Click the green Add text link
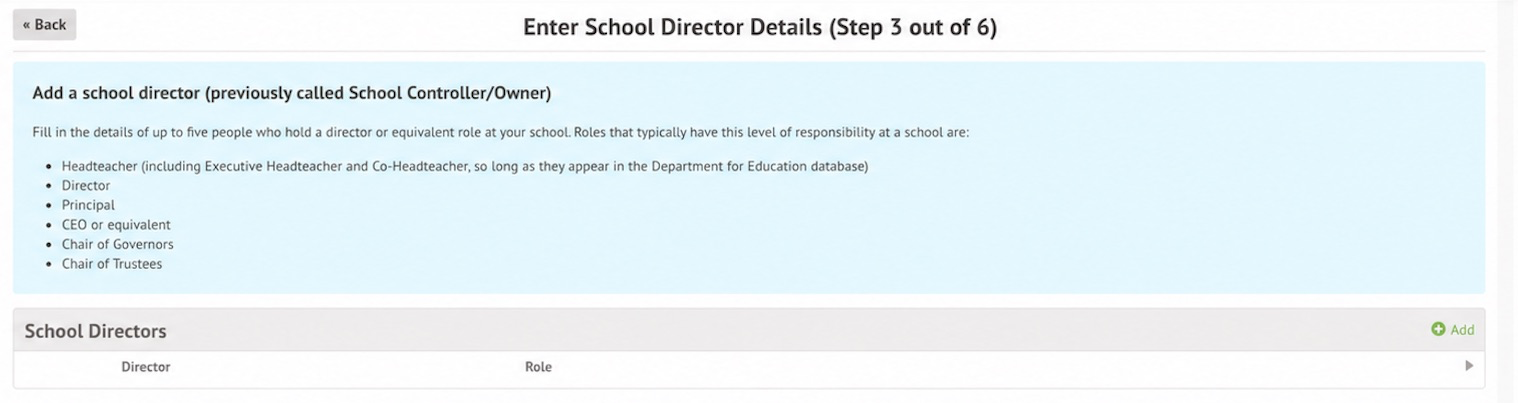This screenshot has height=403, width=1518. point(1462,330)
